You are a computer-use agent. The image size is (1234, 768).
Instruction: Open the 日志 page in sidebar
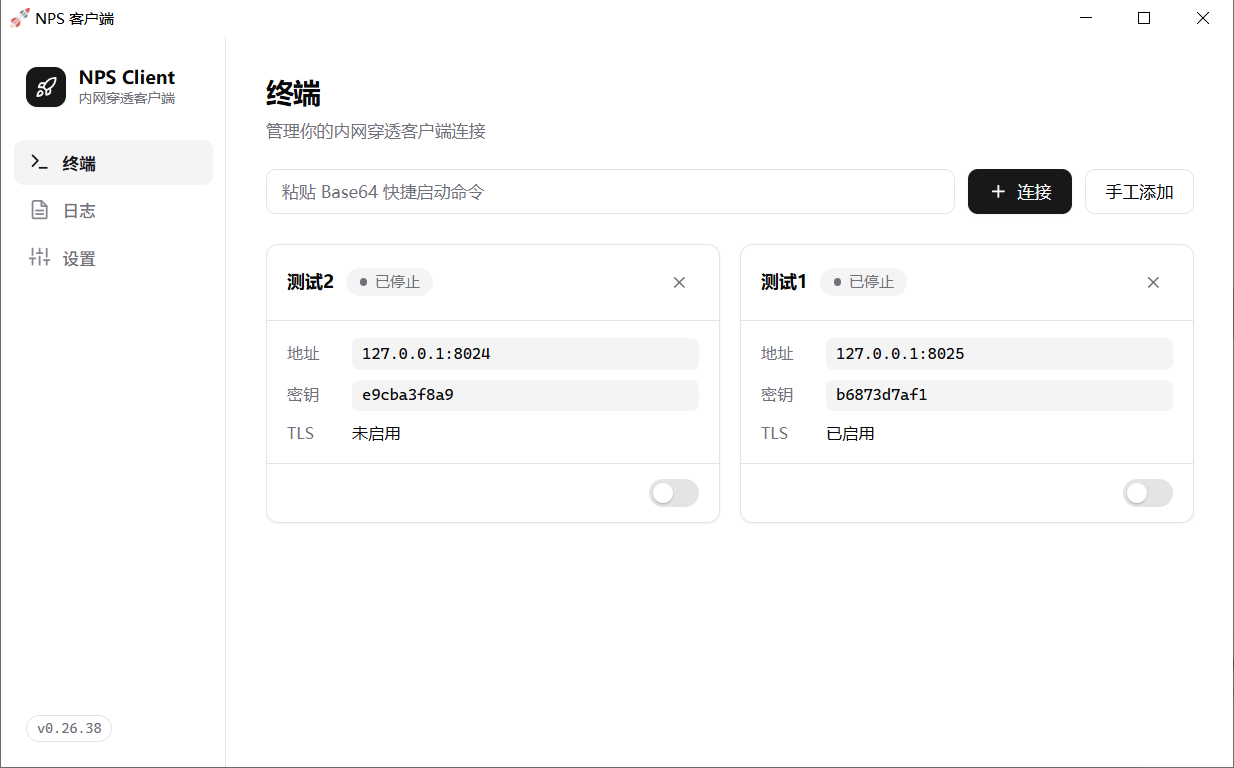click(x=113, y=211)
